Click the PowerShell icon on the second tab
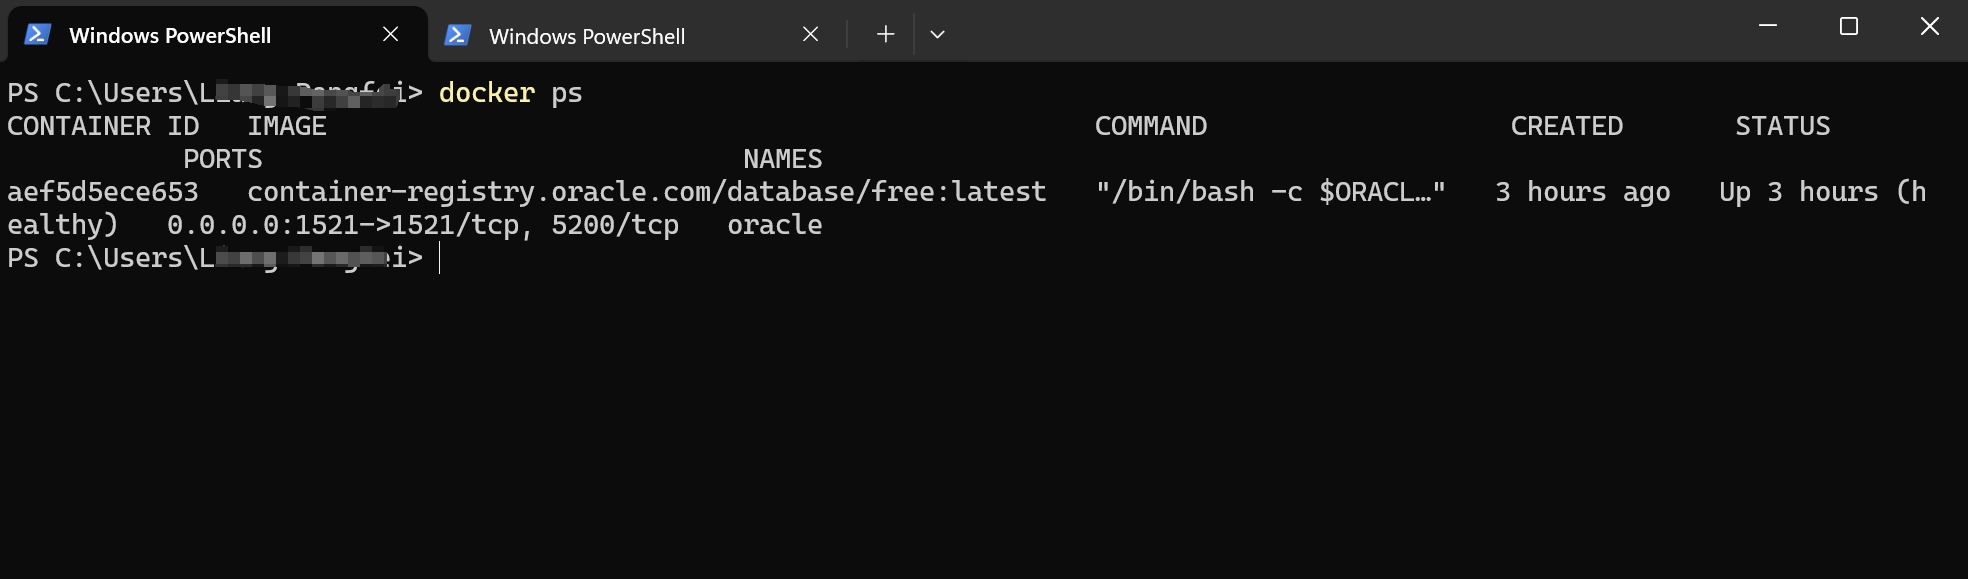Viewport: 1968px width, 579px height. pyautogui.click(x=457, y=35)
